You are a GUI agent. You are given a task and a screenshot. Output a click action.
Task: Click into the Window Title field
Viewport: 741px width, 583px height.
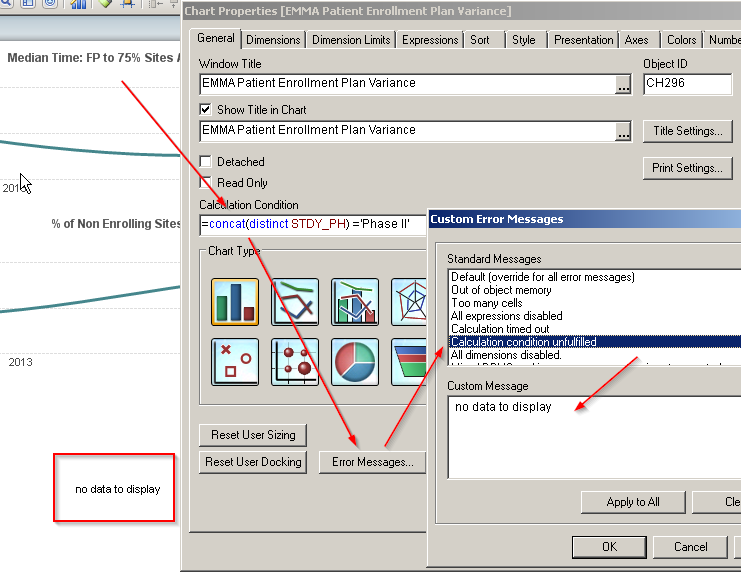[408, 84]
